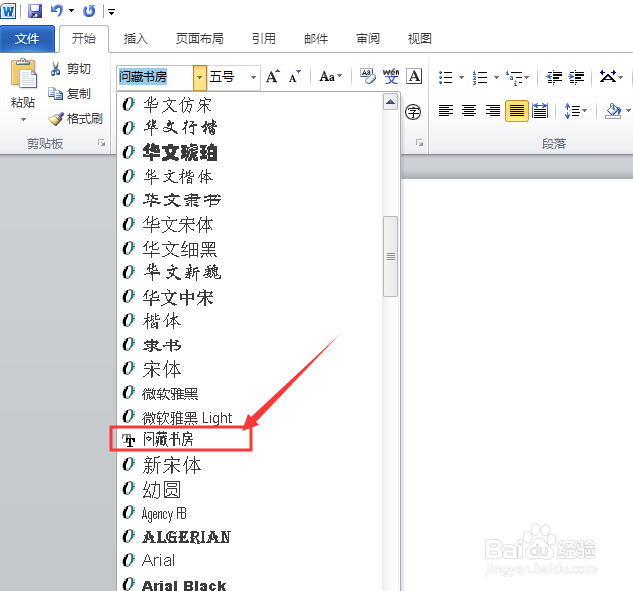Open the Font group dialog launcher

[419, 143]
